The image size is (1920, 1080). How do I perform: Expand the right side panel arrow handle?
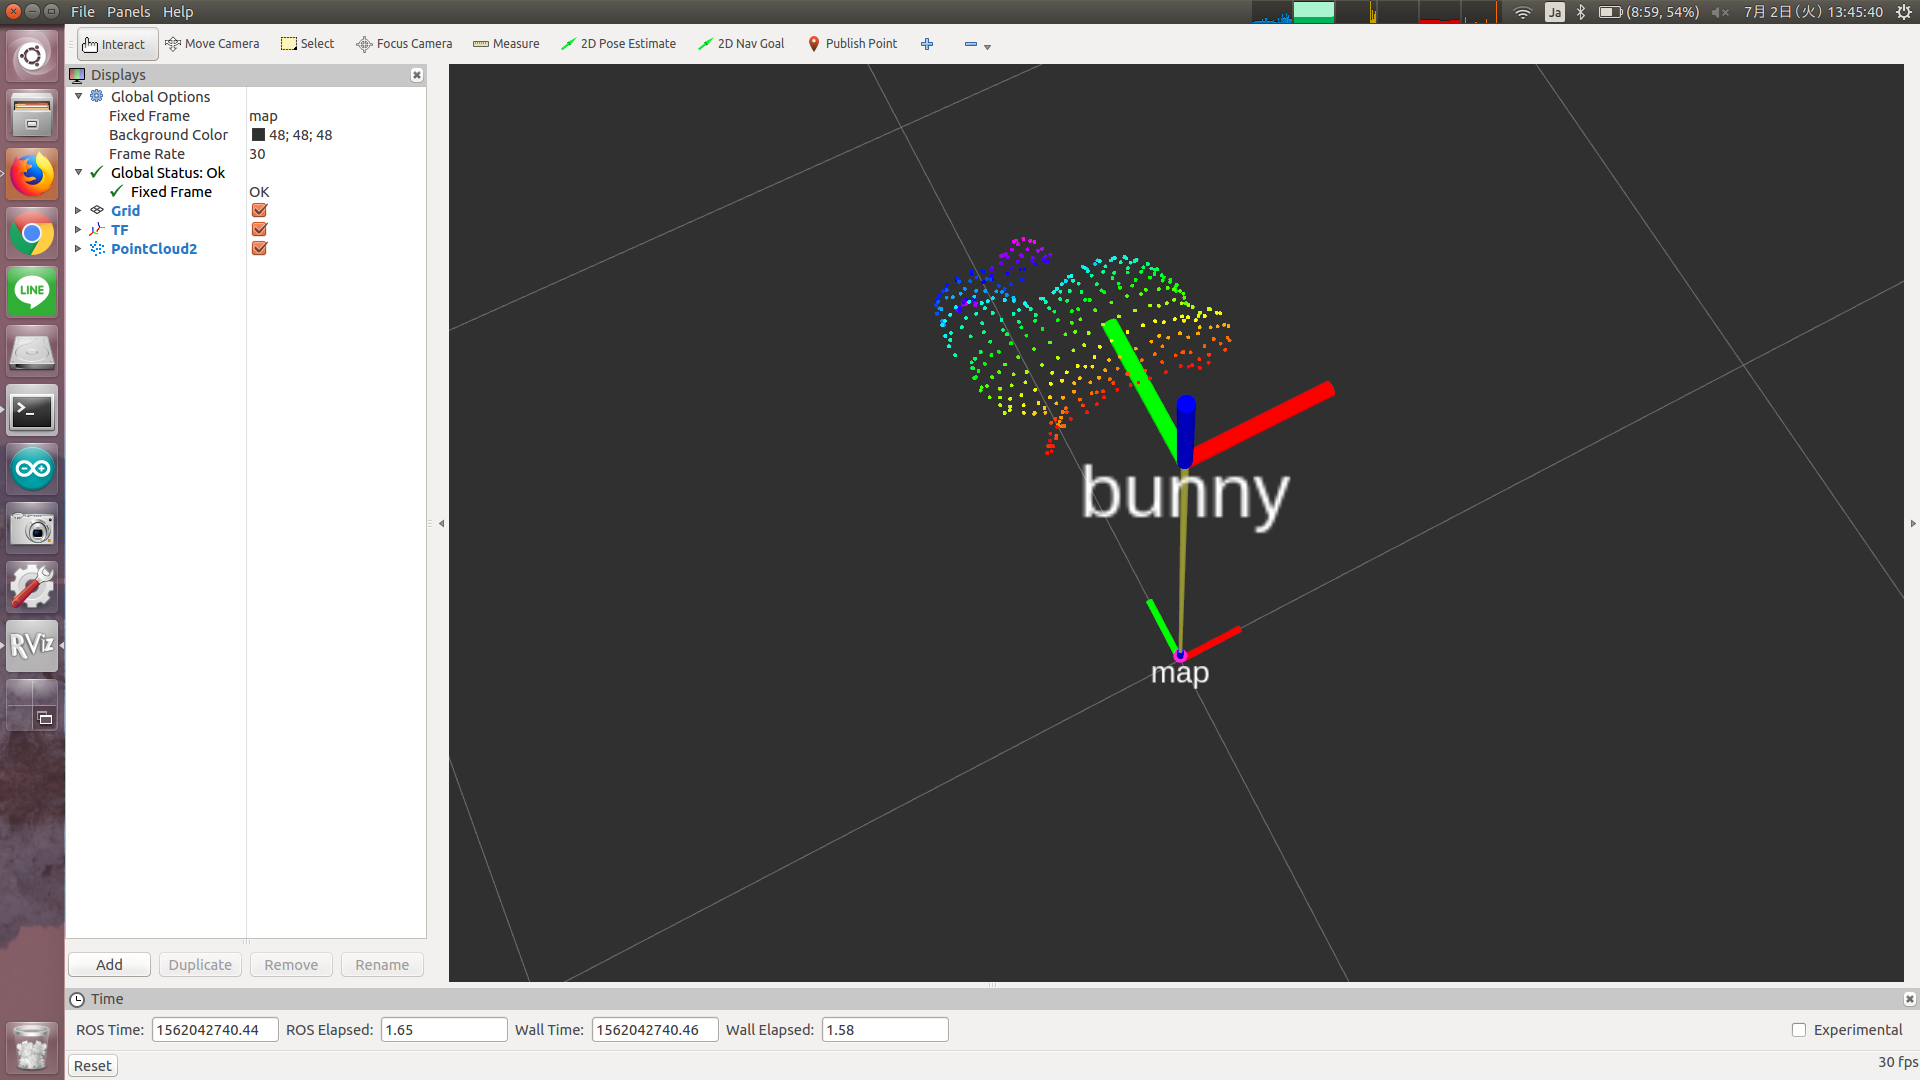[1913, 523]
